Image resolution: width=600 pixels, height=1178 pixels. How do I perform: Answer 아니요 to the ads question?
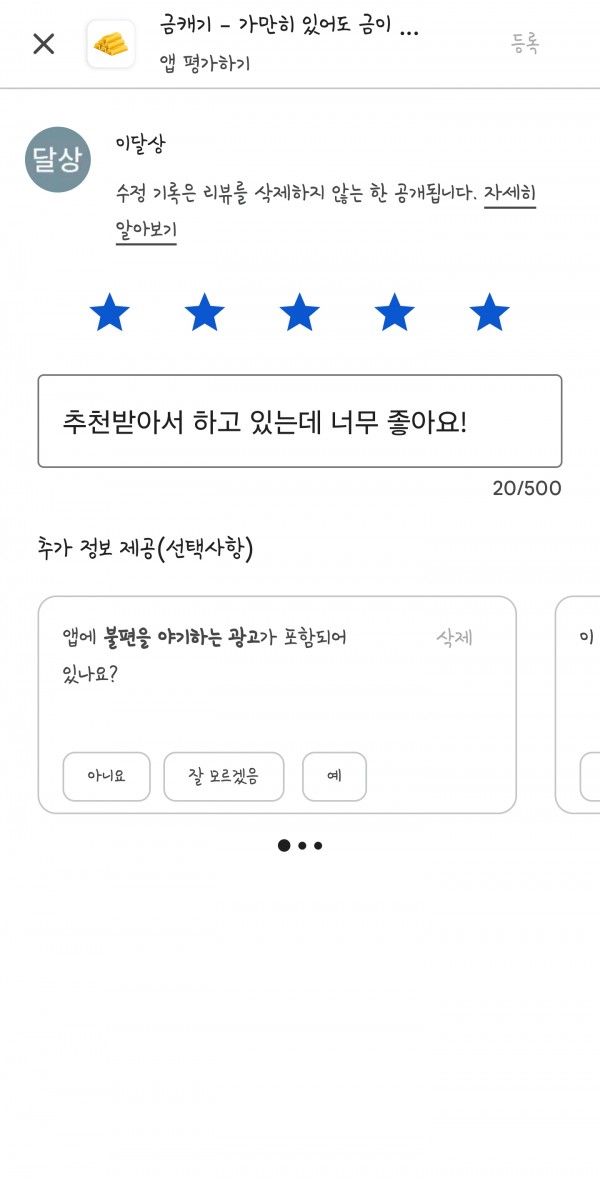pos(107,777)
